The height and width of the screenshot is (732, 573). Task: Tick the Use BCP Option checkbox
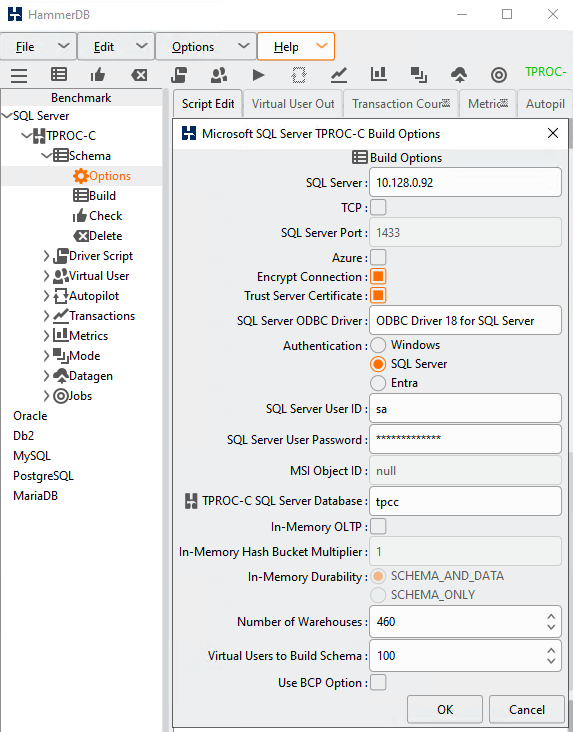[x=378, y=682]
